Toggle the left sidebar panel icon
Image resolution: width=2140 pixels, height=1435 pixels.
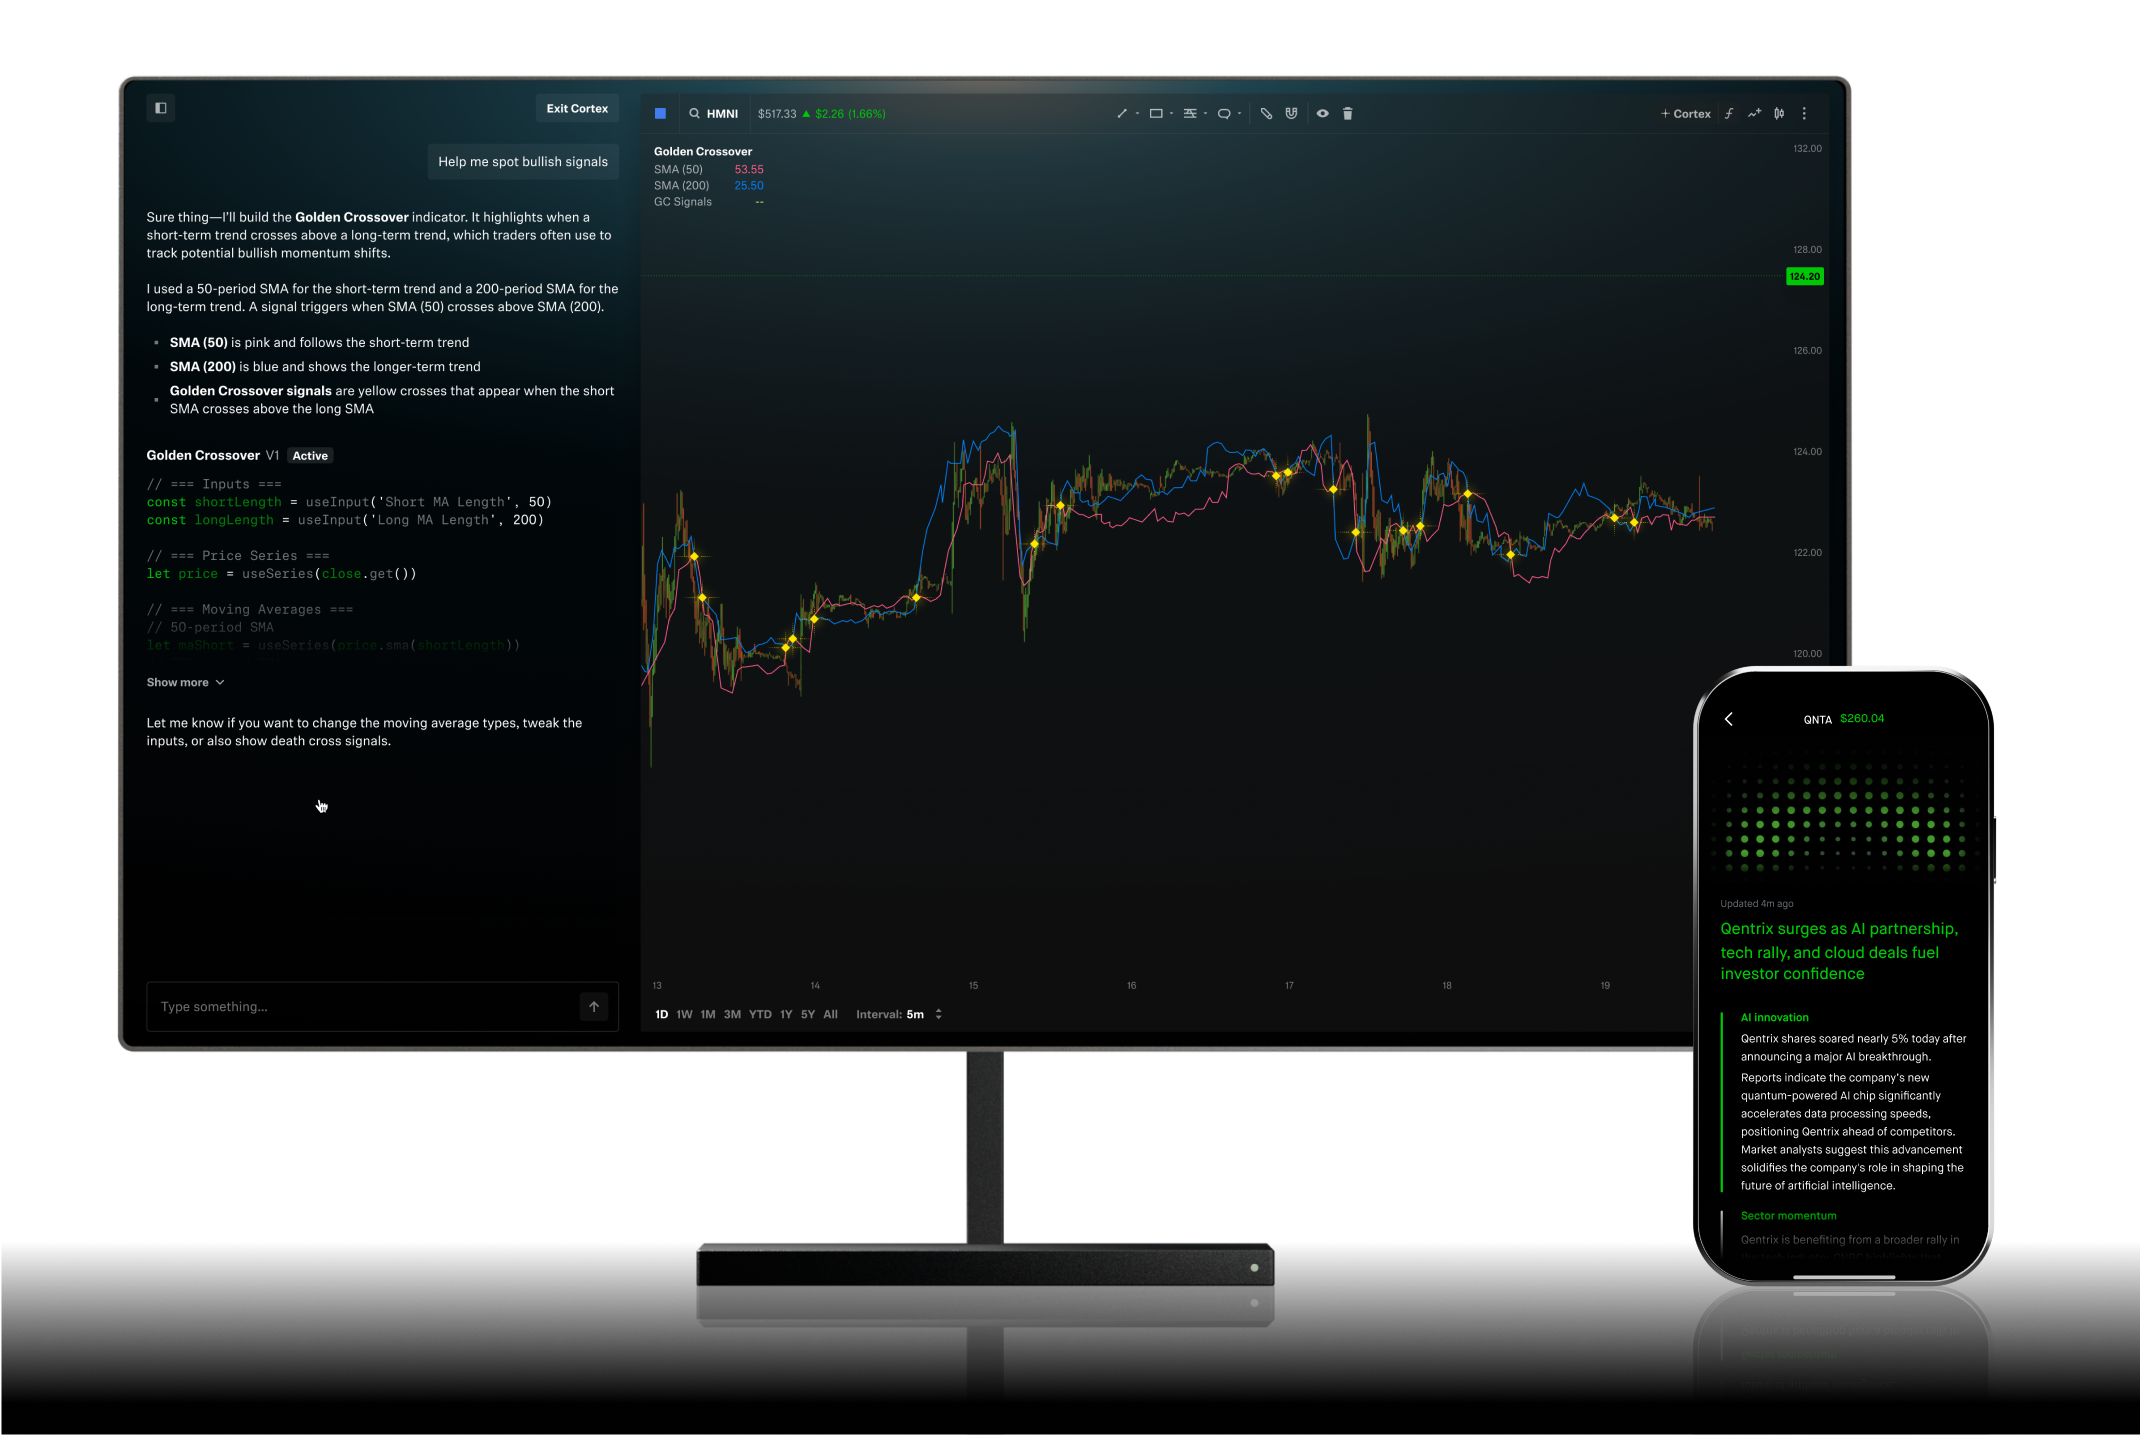(161, 108)
